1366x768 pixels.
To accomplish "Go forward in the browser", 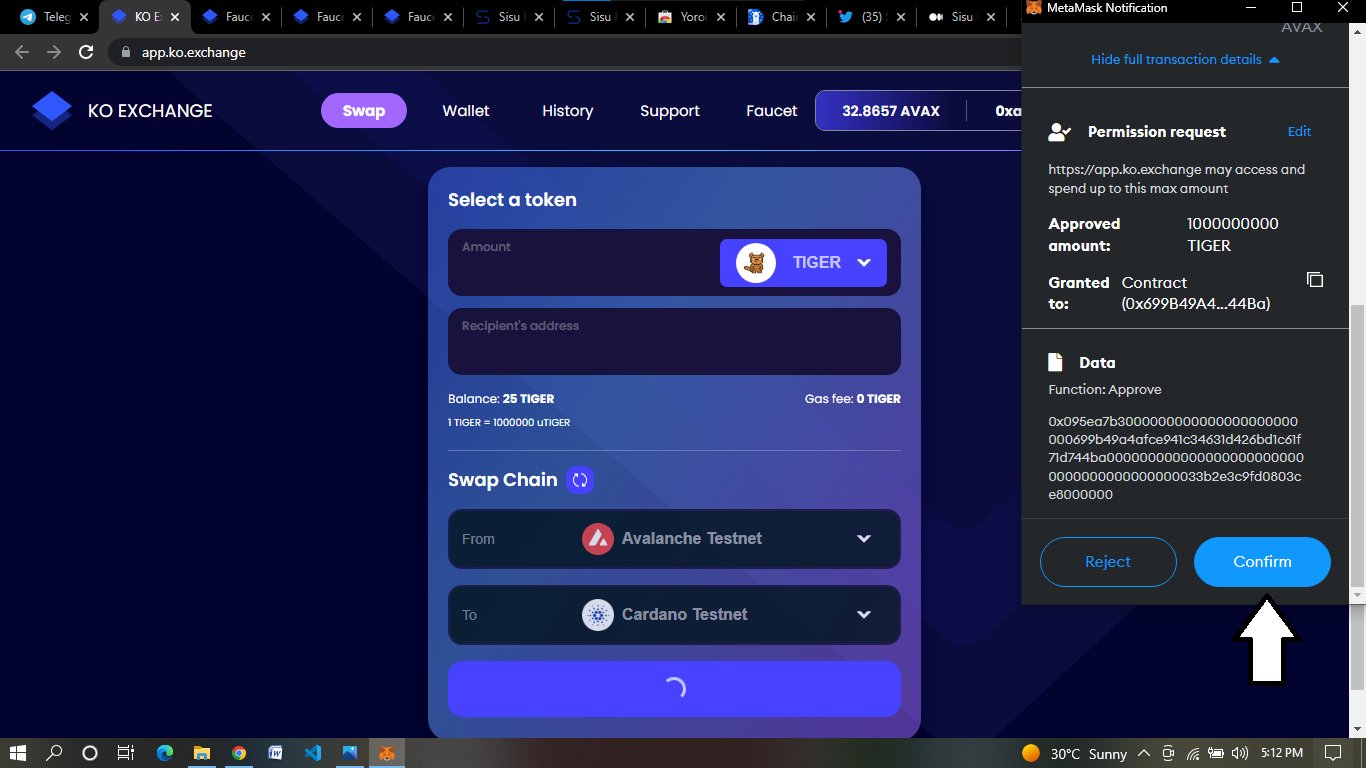I will tap(54, 52).
